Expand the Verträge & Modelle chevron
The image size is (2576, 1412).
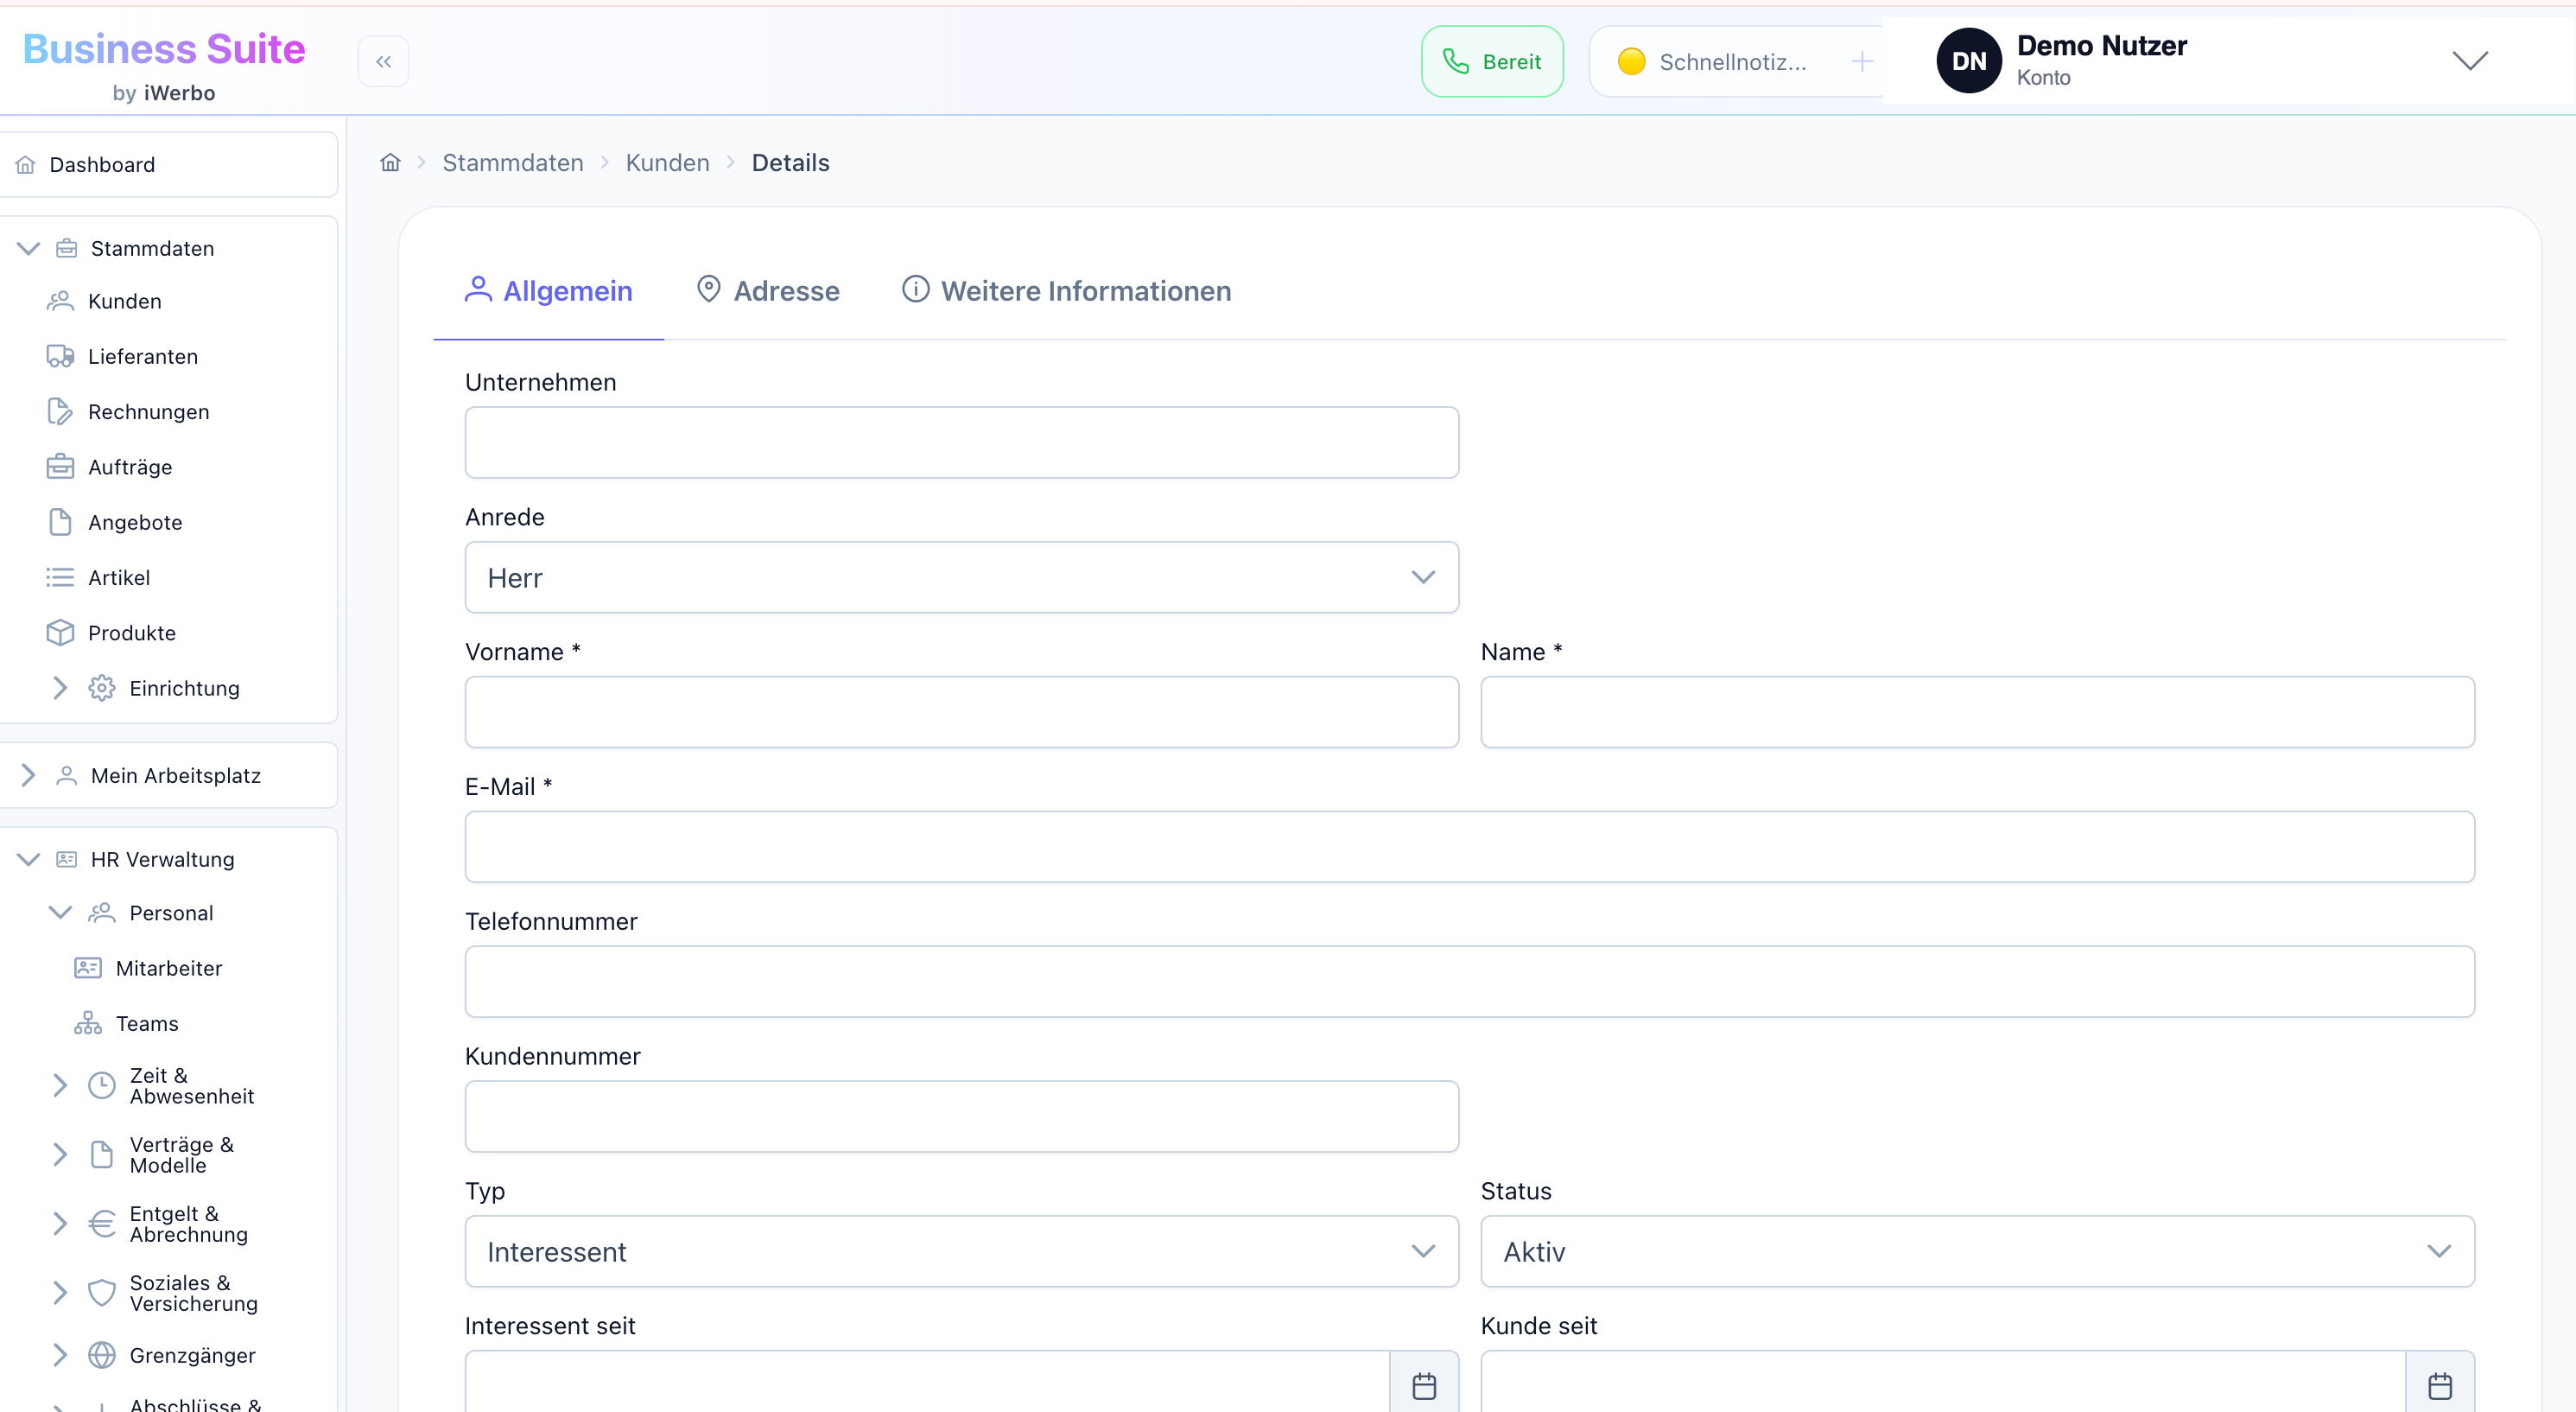point(60,1154)
